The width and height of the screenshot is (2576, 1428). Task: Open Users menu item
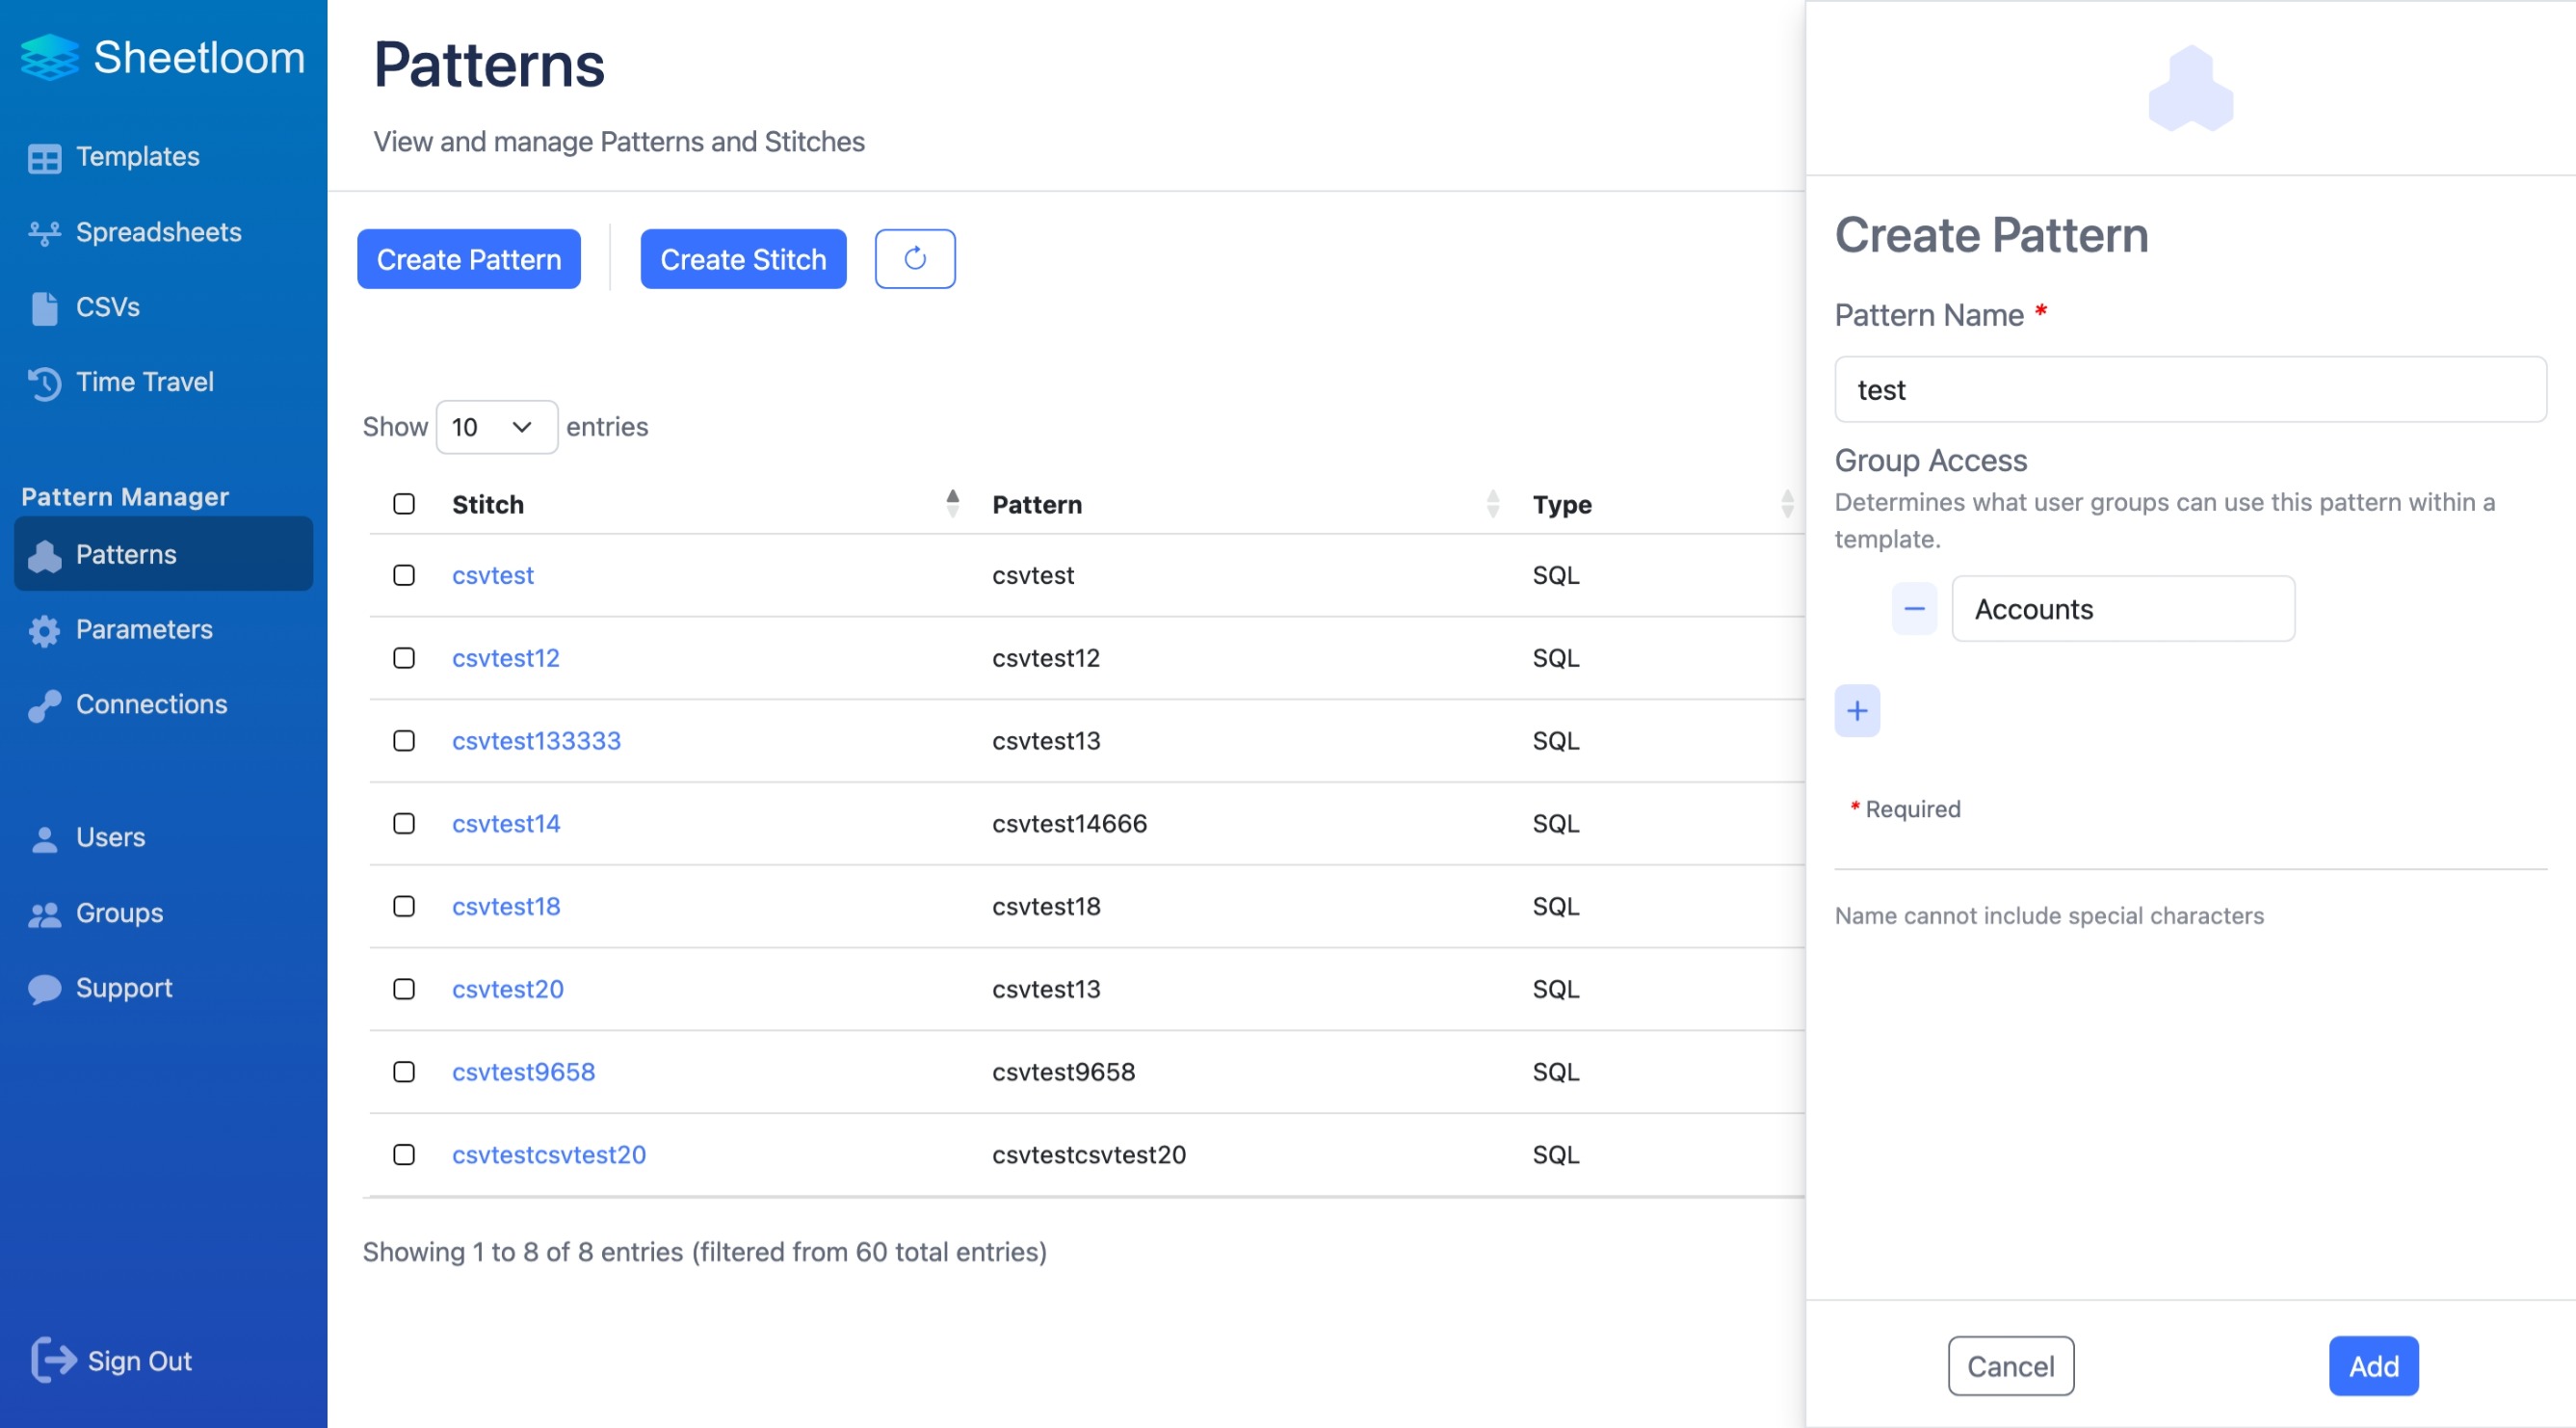109,835
